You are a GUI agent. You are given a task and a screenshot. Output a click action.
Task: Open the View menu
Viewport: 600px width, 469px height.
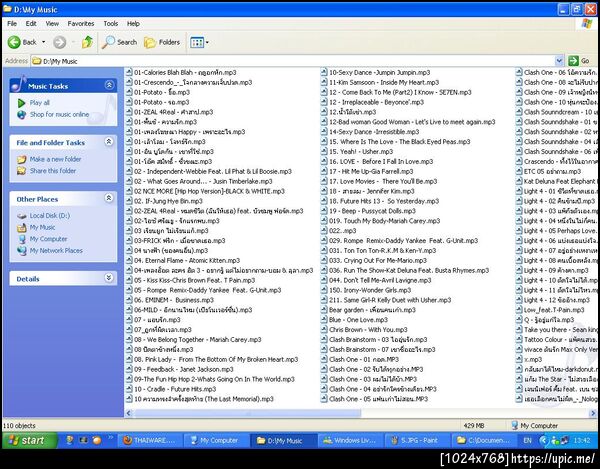click(52, 23)
